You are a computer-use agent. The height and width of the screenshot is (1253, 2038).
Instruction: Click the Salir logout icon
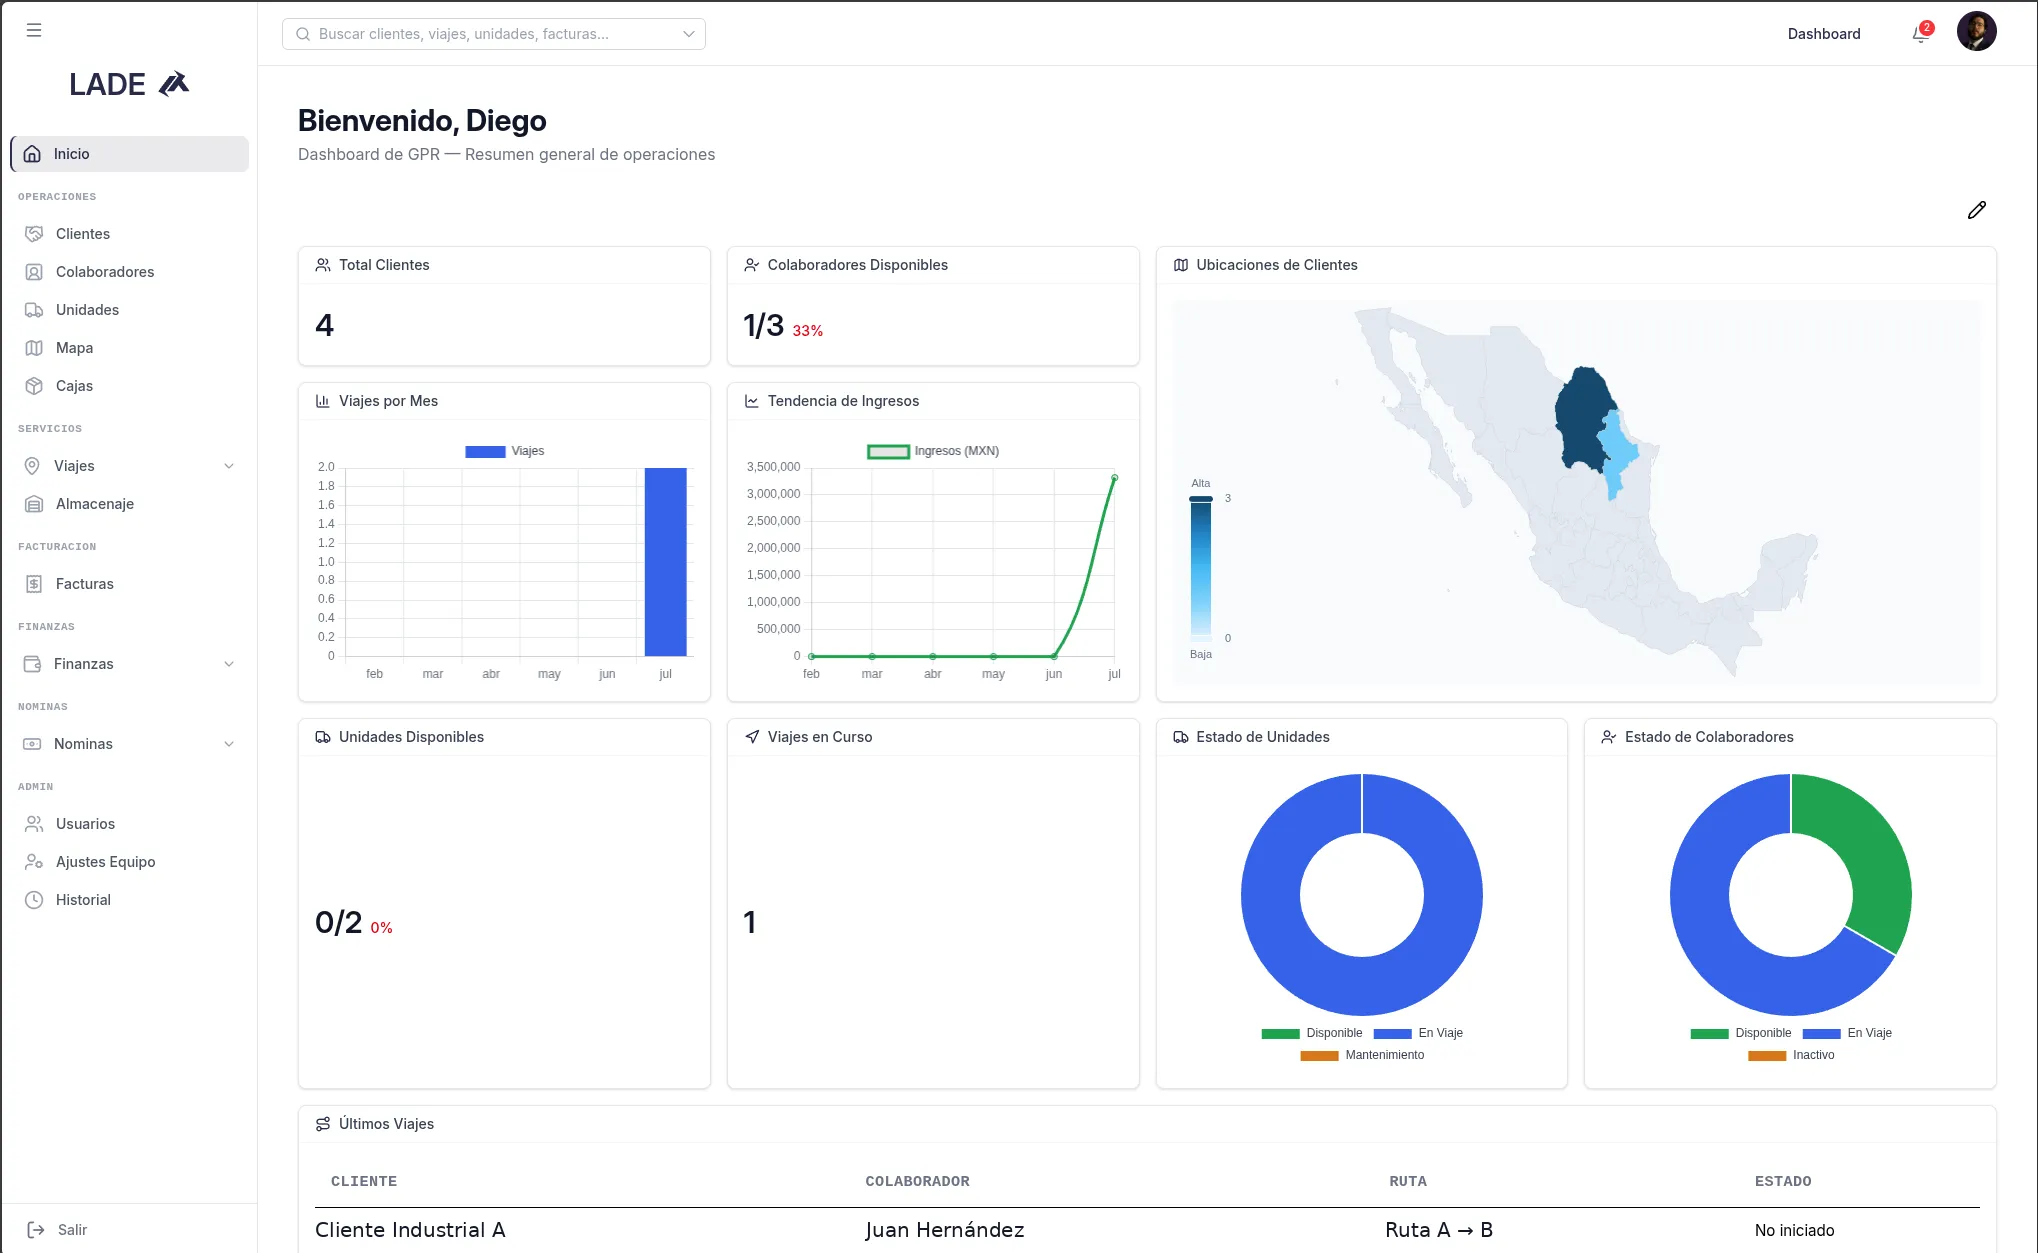tap(36, 1230)
